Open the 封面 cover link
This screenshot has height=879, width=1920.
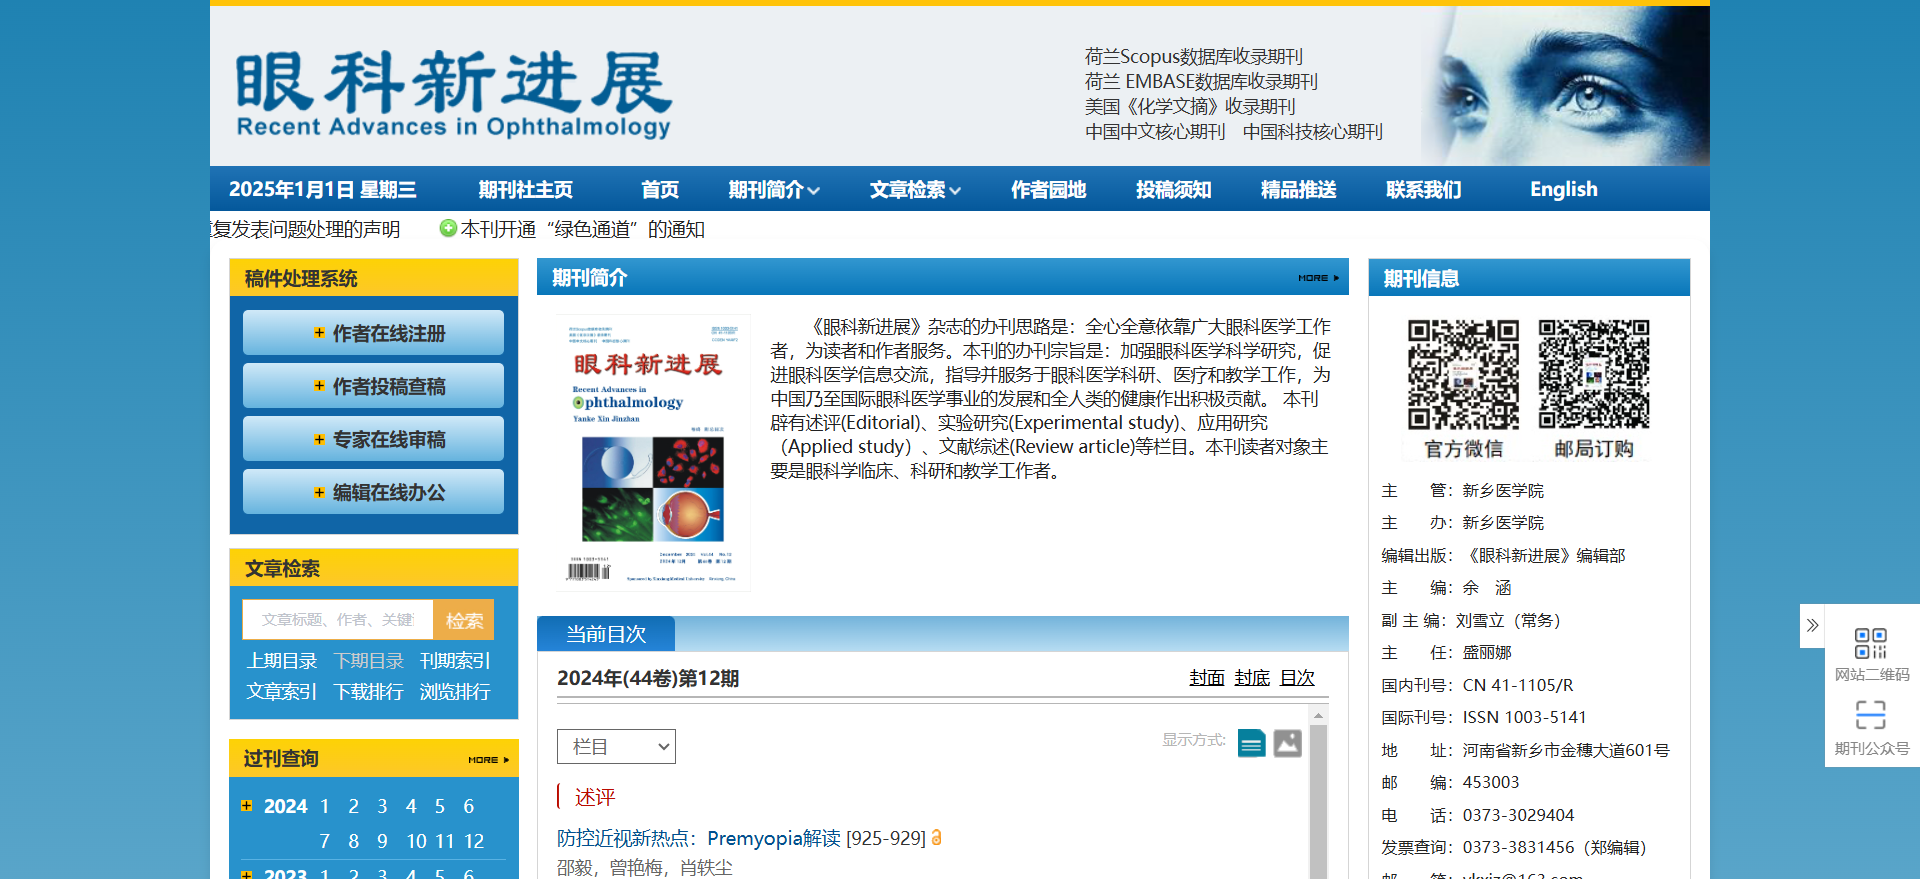(1206, 678)
